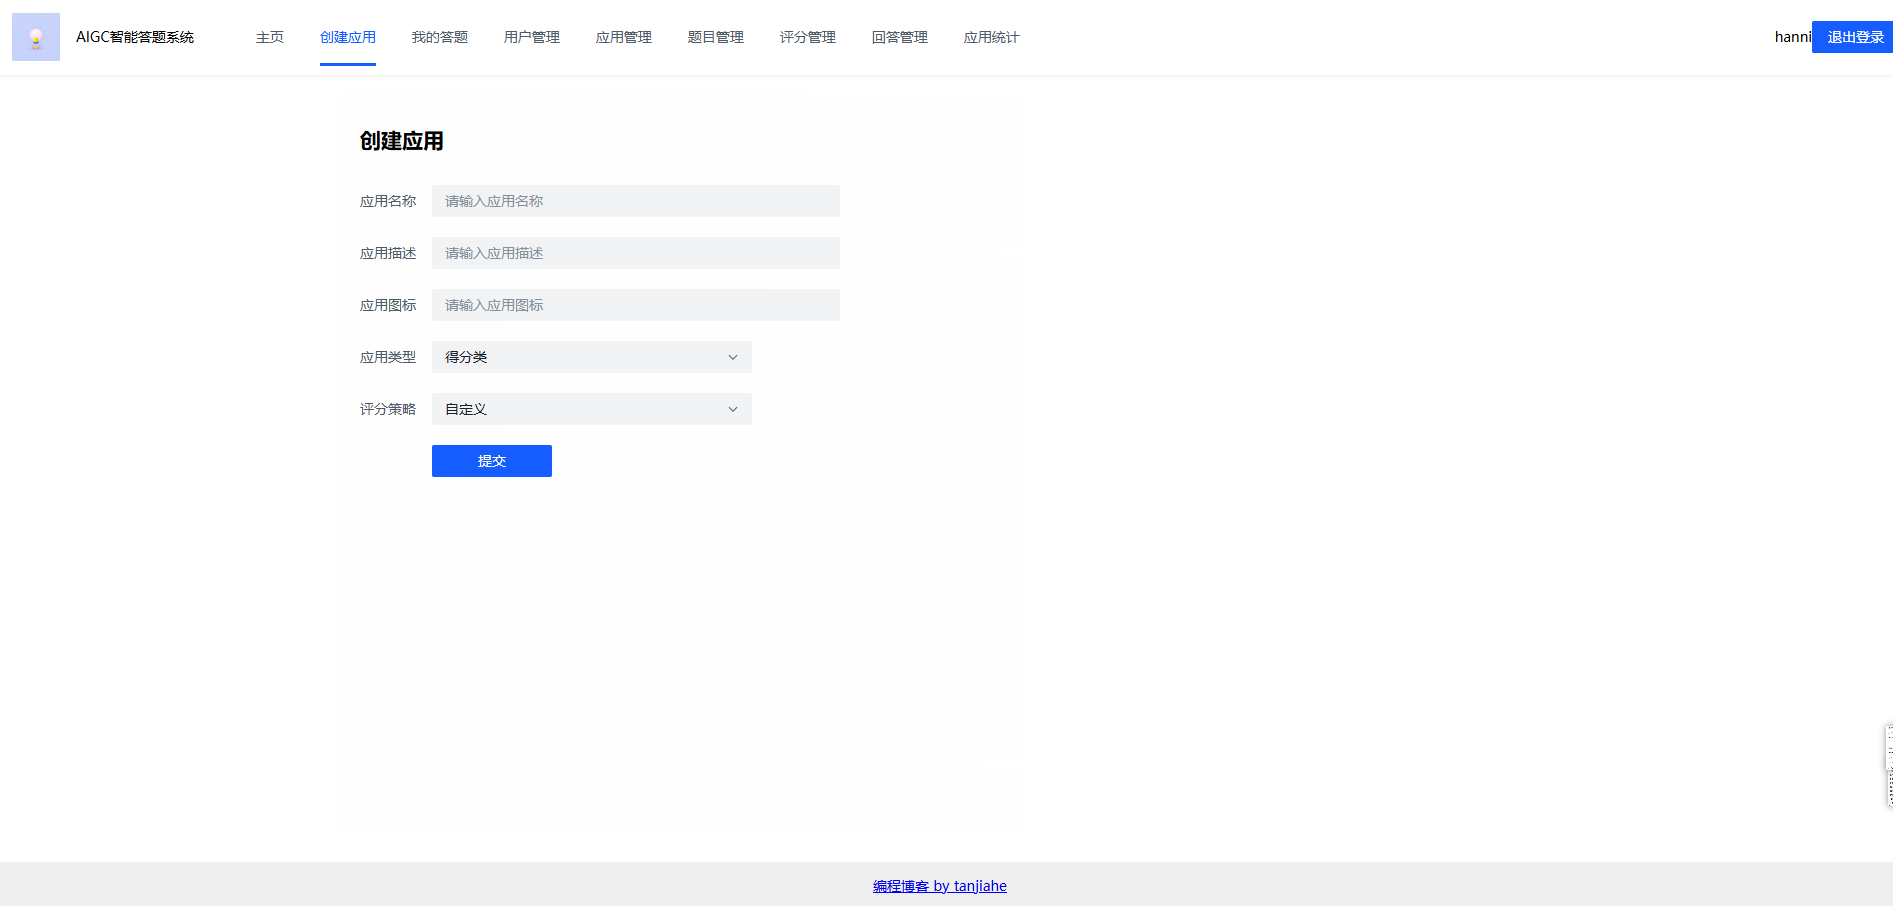The width and height of the screenshot is (1893, 906).
Task: Navigate to 评分管理
Action: pyautogui.click(x=808, y=37)
